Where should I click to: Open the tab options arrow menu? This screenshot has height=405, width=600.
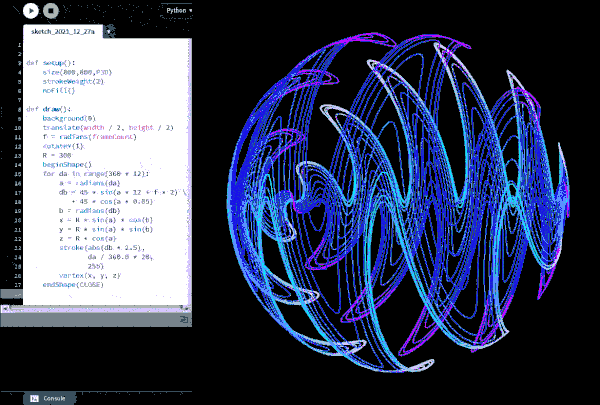[109, 32]
